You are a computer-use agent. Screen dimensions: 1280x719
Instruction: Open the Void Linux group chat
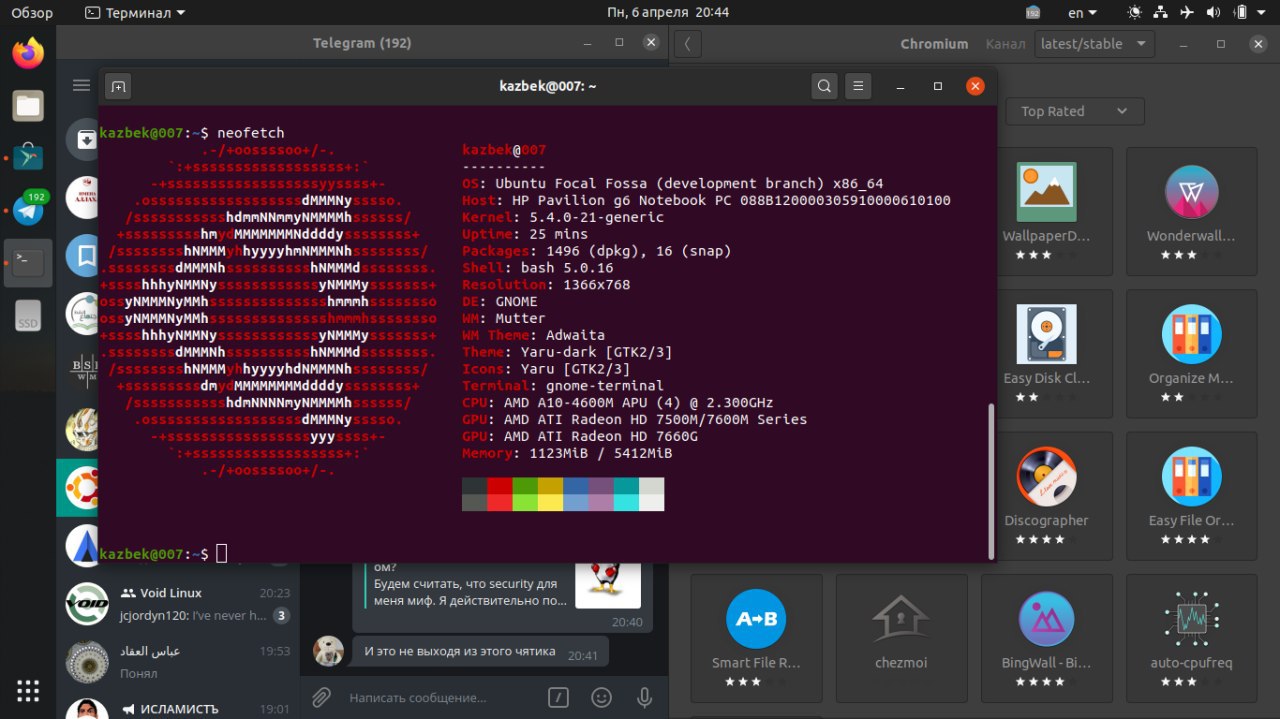tap(178, 604)
